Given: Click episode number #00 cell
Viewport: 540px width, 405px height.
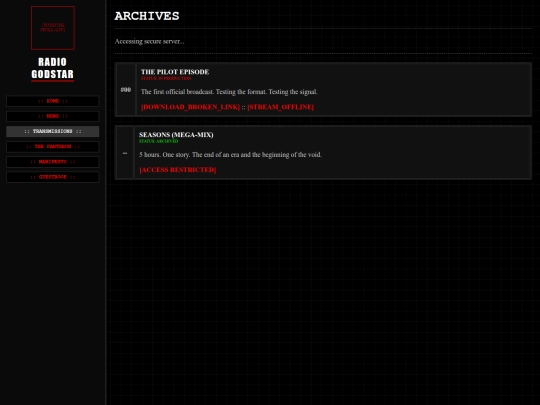Looking at the screenshot, I should coord(126,90).
